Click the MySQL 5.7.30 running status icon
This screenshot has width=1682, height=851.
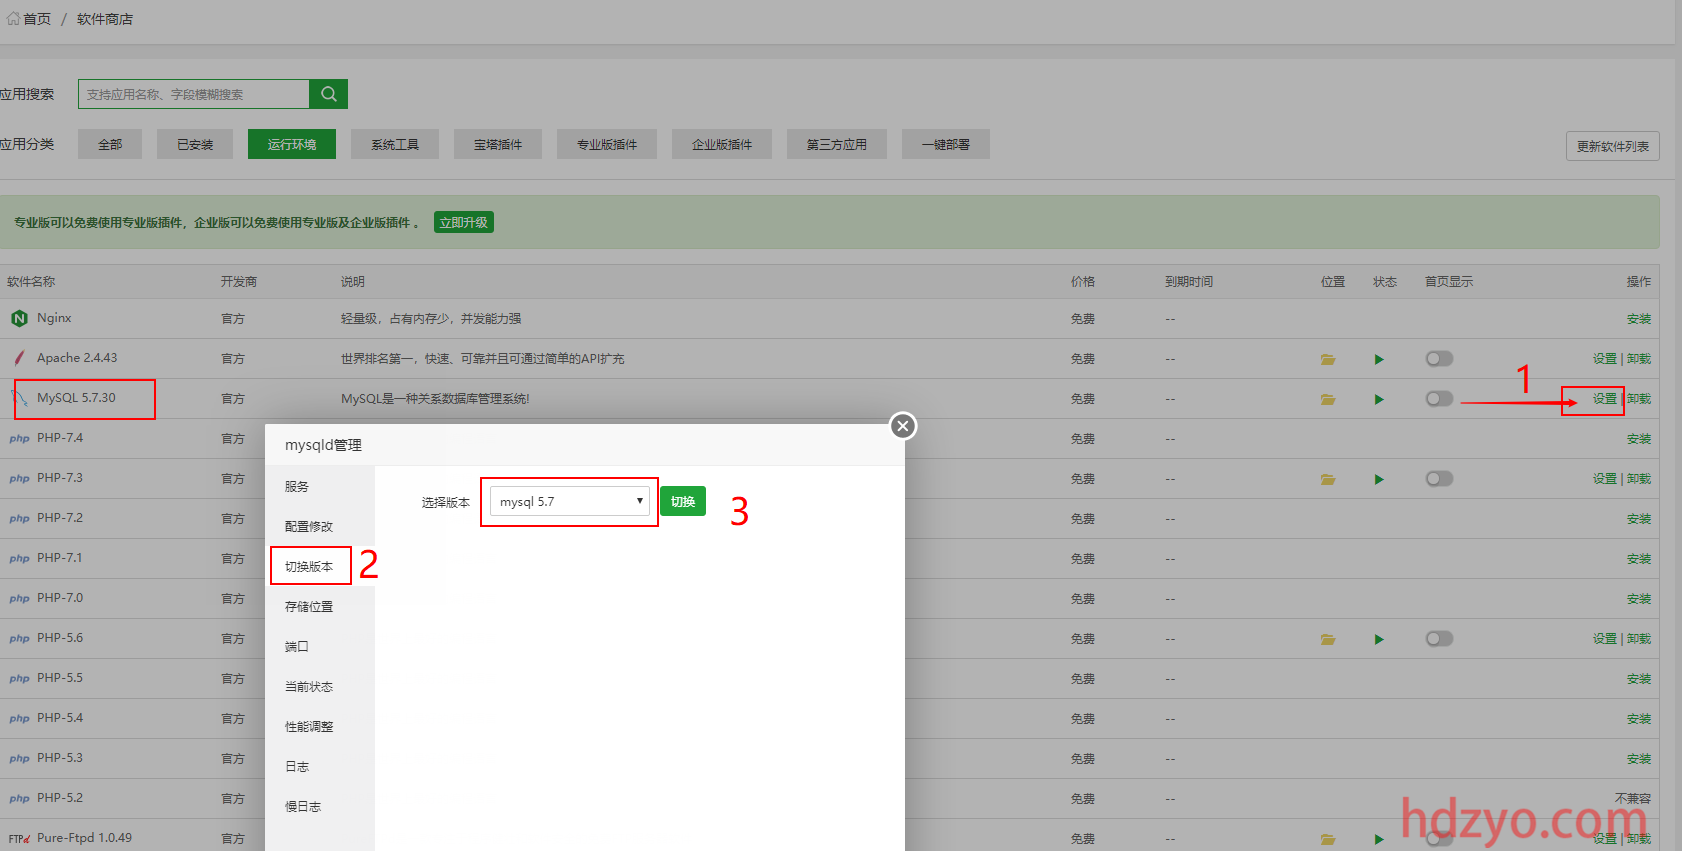click(1379, 399)
